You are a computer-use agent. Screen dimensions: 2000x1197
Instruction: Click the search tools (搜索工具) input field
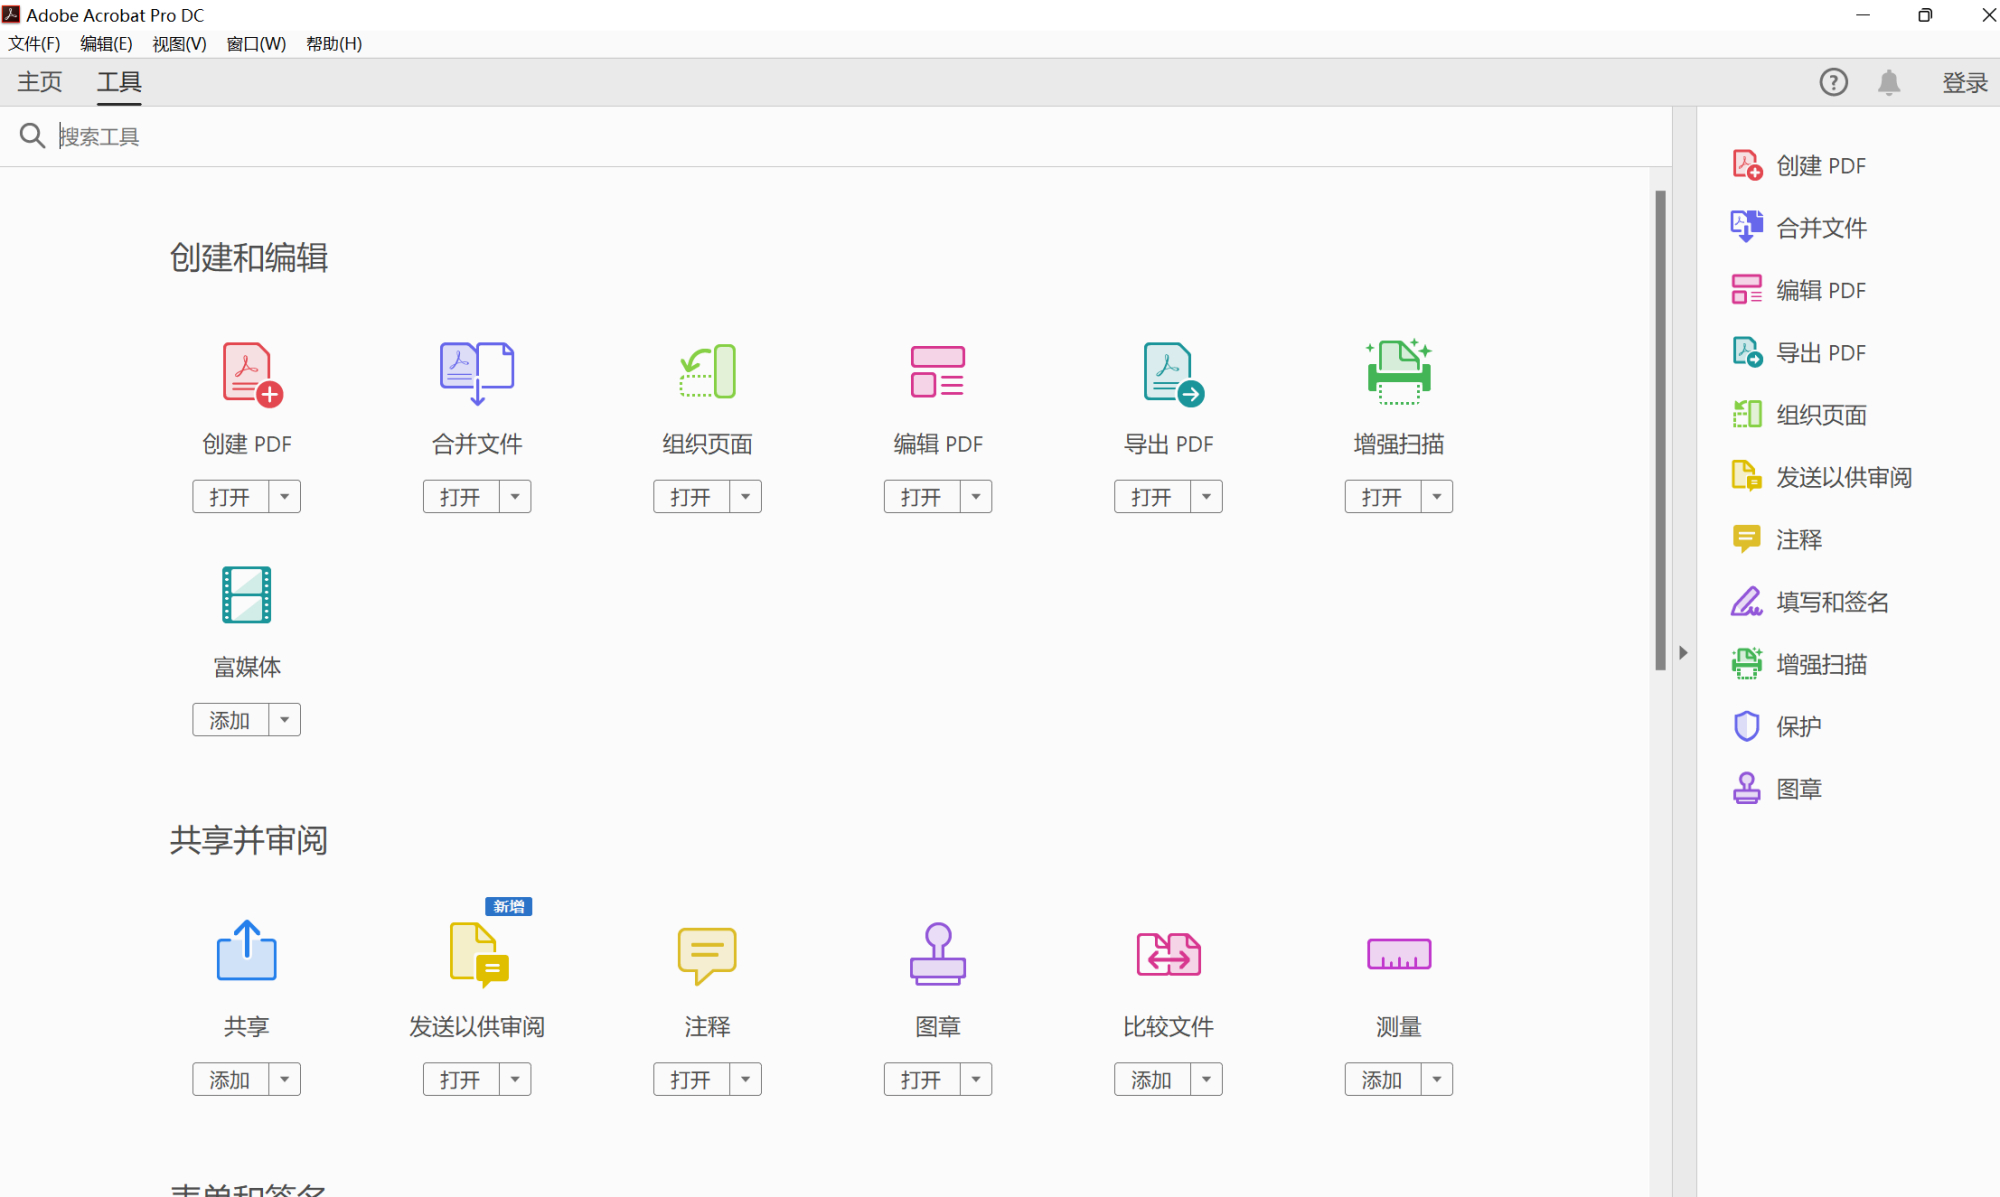tap(400, 136)
